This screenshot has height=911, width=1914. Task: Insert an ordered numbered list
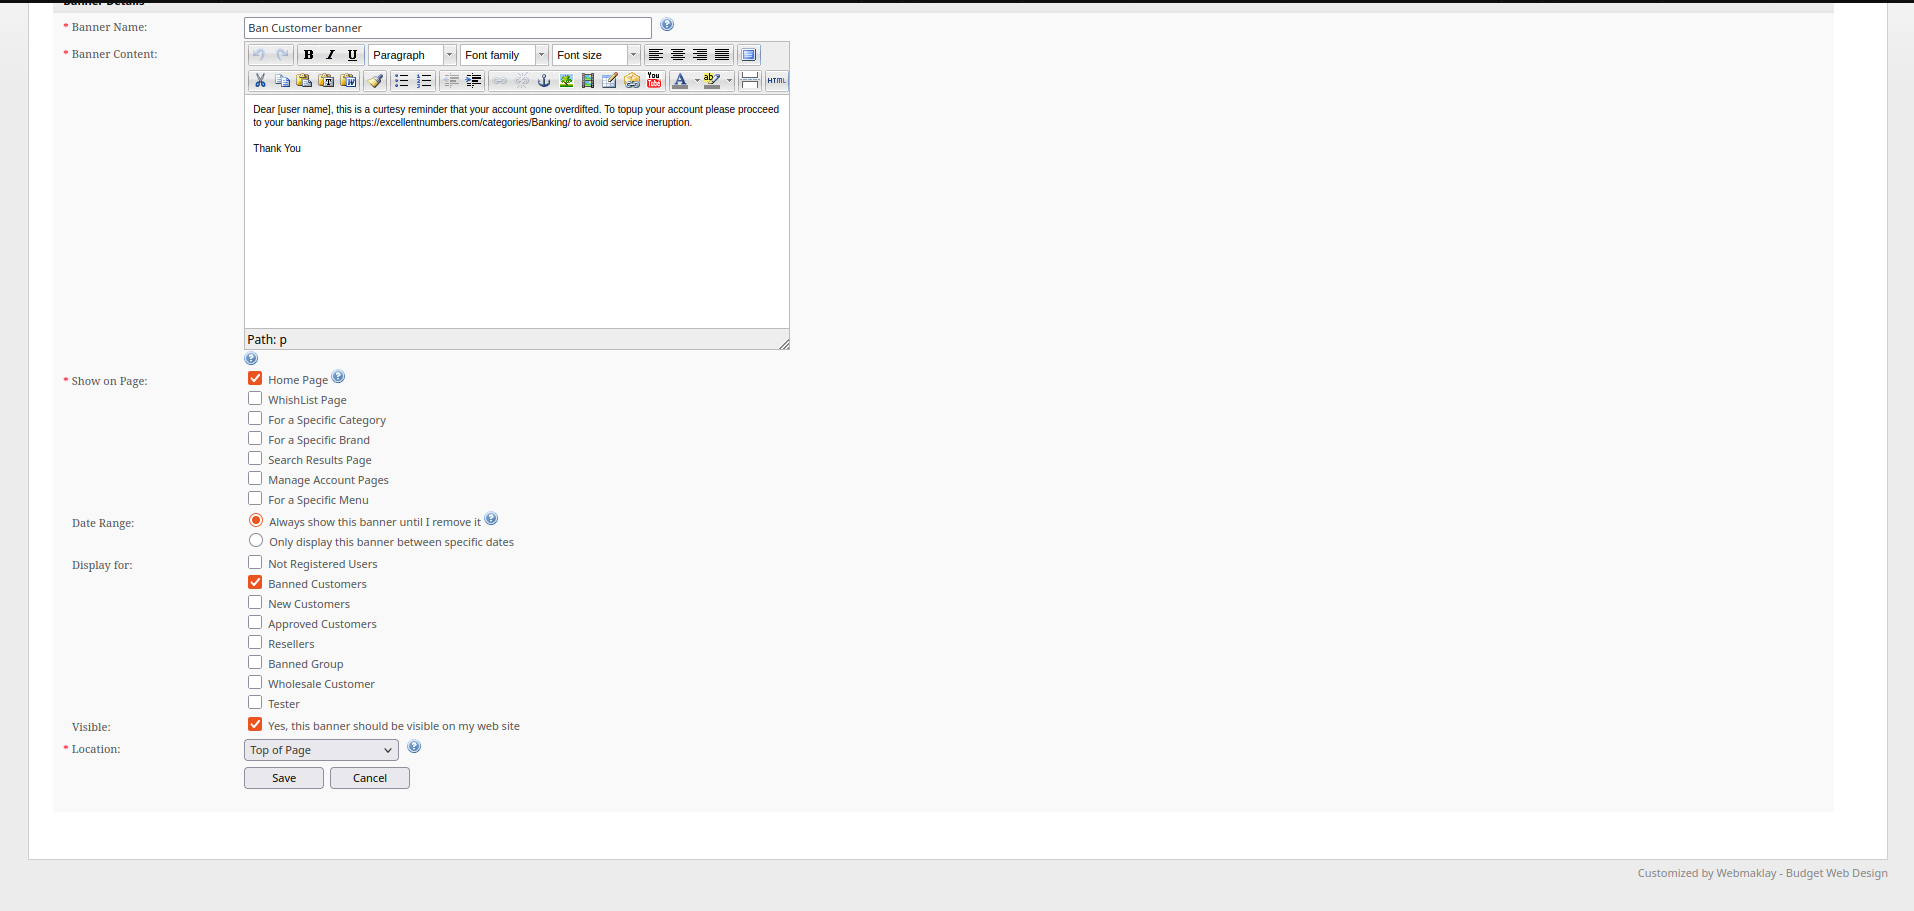click(424, 81)
